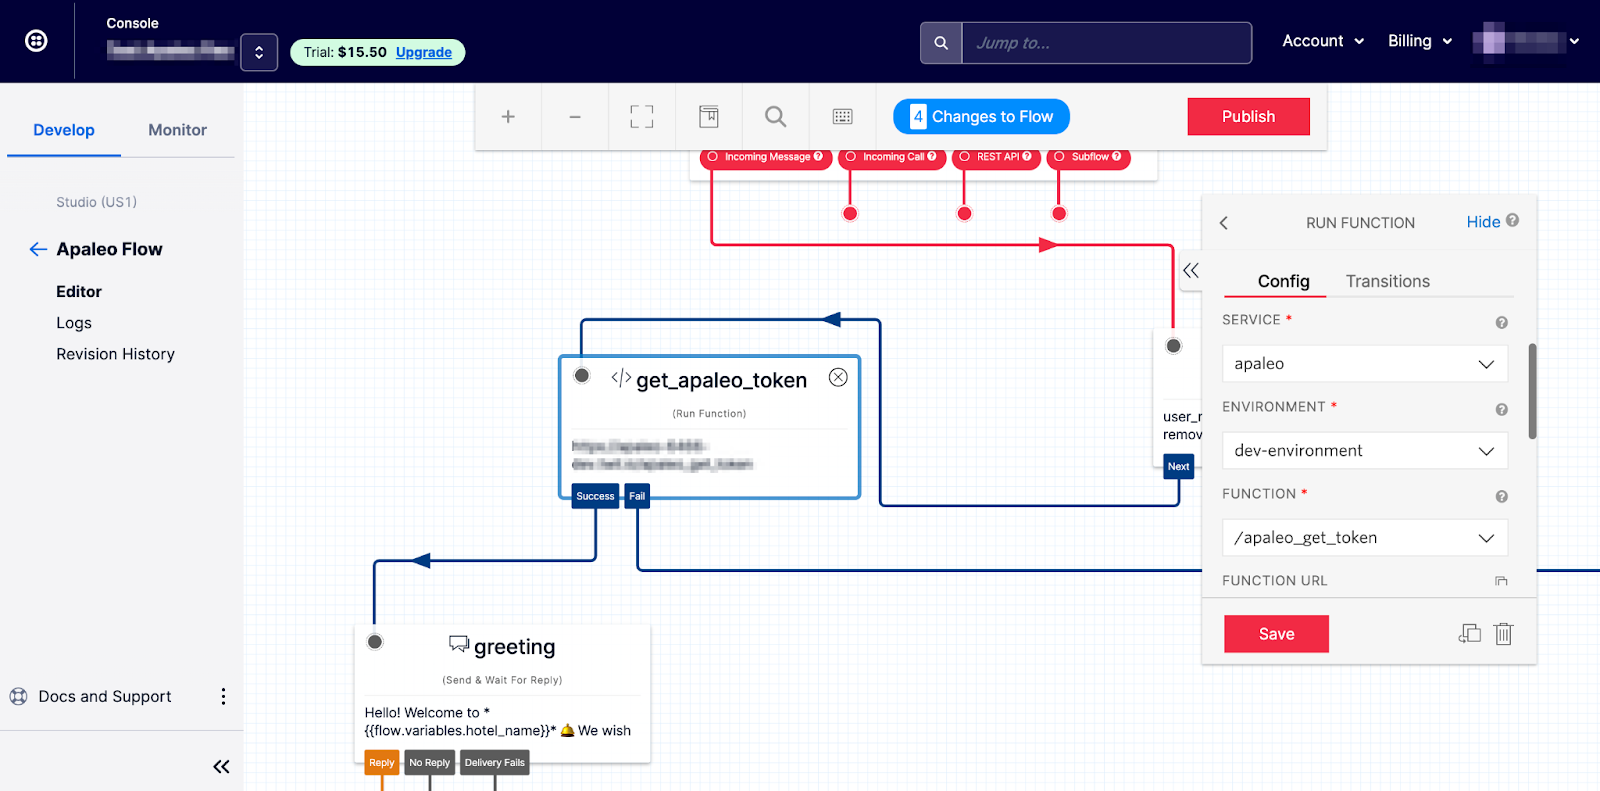Click the search magnifier next to Jump to

tap(941, 43)
